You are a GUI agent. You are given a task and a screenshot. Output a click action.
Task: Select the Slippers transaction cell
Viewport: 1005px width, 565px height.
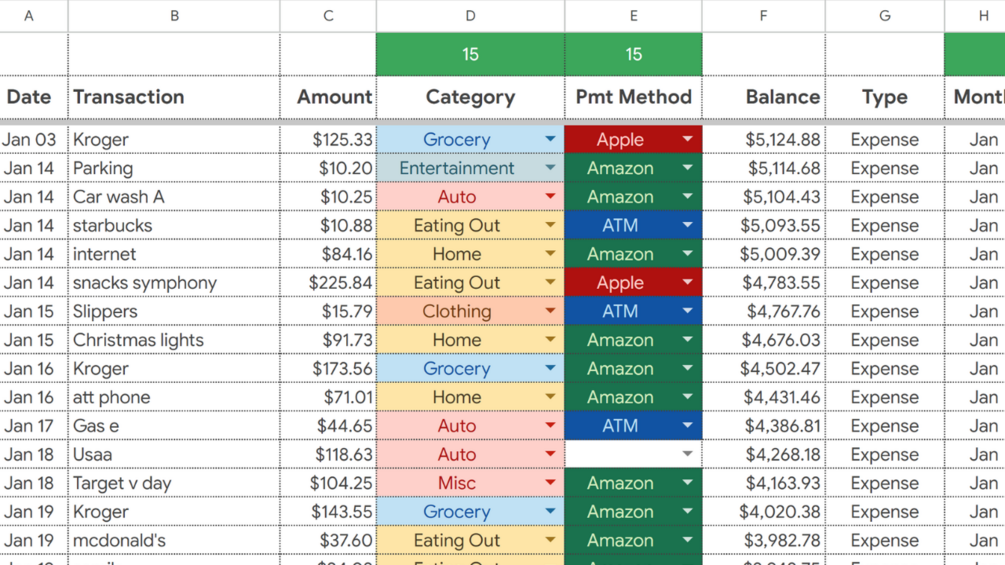click(174, 311)
